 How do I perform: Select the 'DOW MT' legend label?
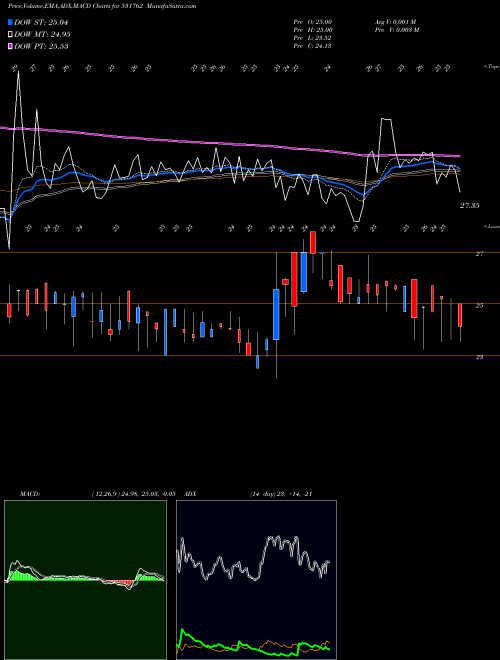point(42,35)
